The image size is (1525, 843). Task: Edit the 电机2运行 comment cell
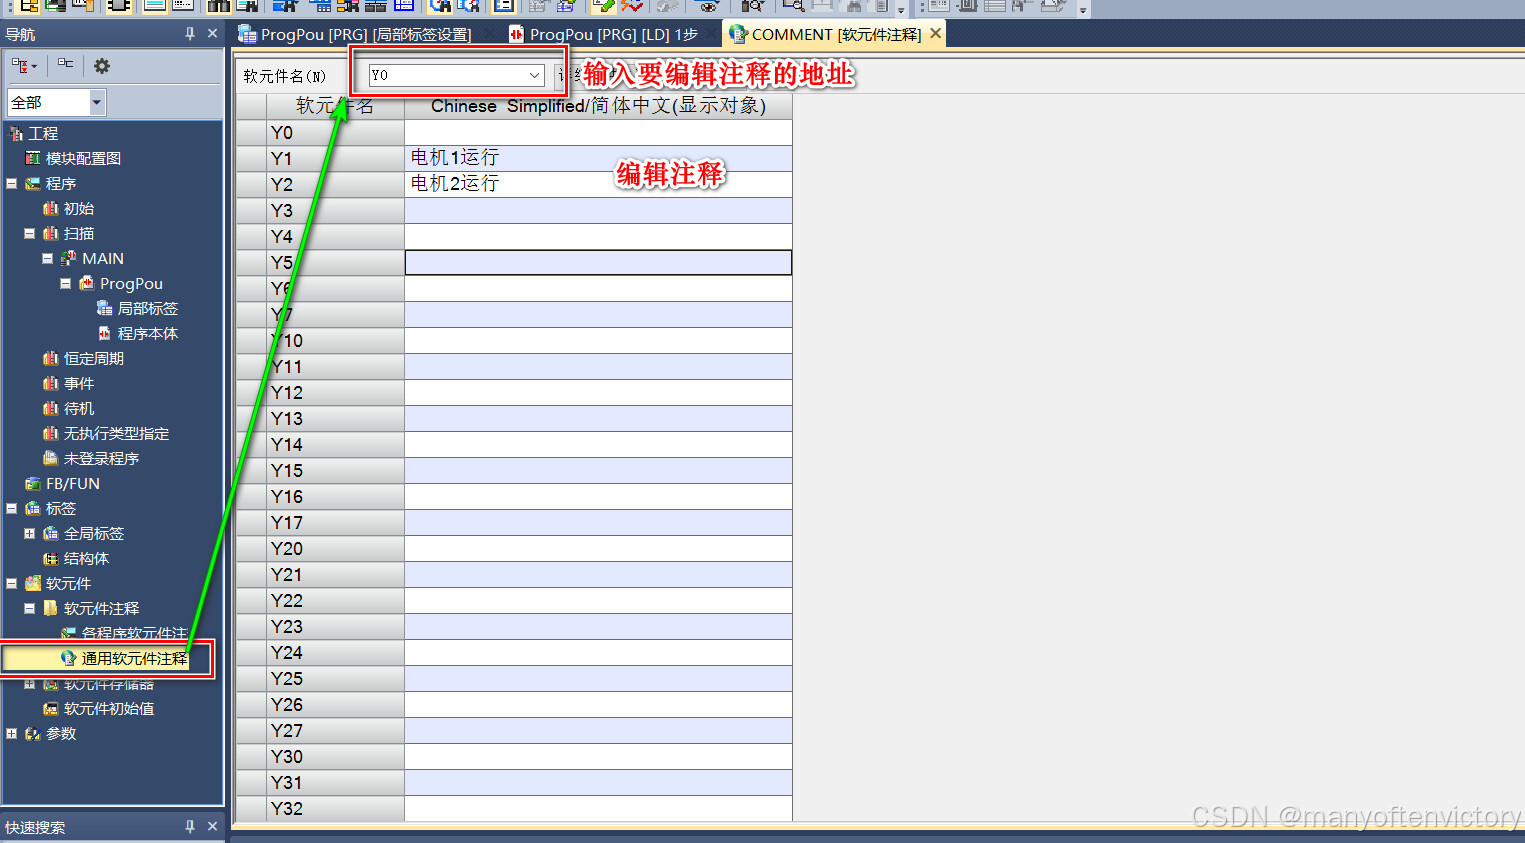click(598, 184)
